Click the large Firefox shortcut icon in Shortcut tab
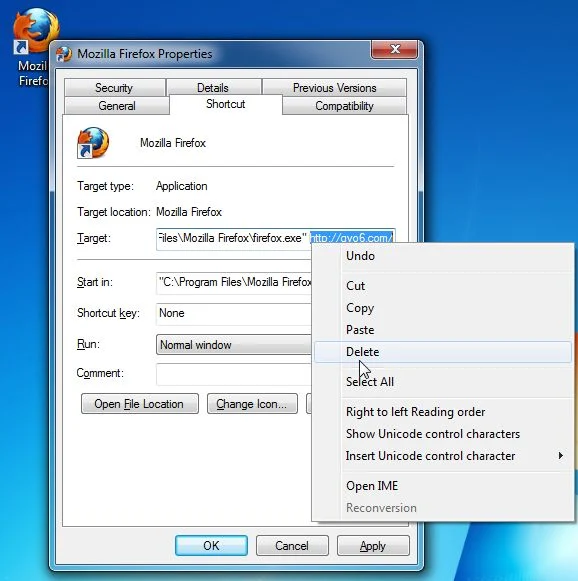Viewport: 578px width, 581px height. click(x=93, y=143)
